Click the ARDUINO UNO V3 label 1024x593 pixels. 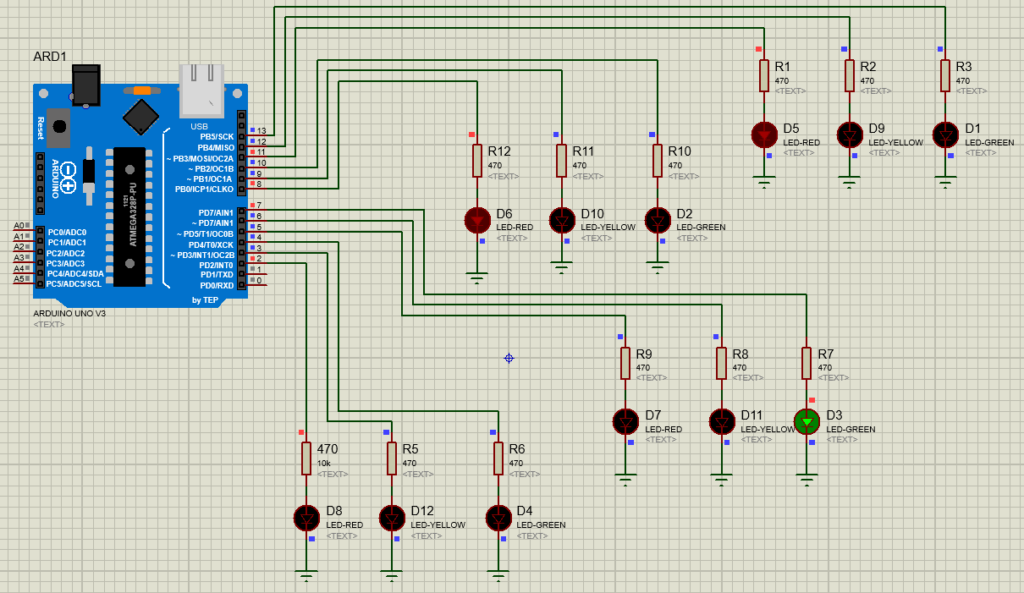click(x=69, y=313)
